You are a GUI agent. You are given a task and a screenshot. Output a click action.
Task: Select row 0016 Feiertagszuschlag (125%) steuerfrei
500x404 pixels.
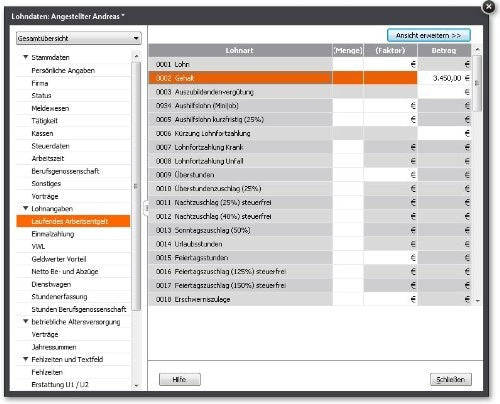[x=310, y=272]
